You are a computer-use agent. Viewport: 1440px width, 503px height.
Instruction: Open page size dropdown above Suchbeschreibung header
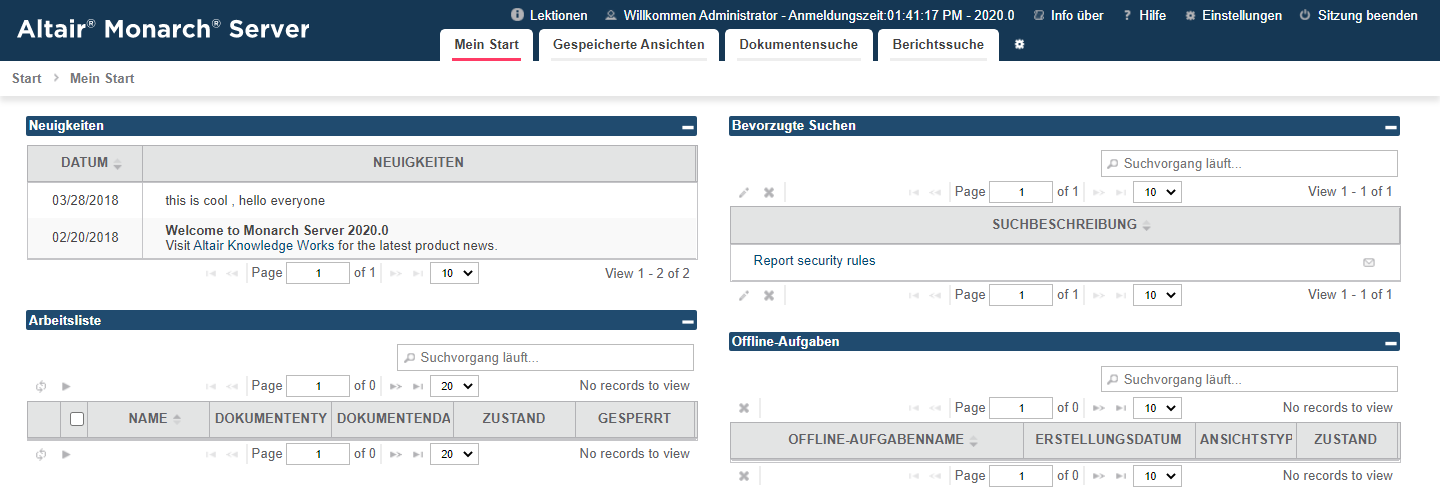tap(1157, 192)
